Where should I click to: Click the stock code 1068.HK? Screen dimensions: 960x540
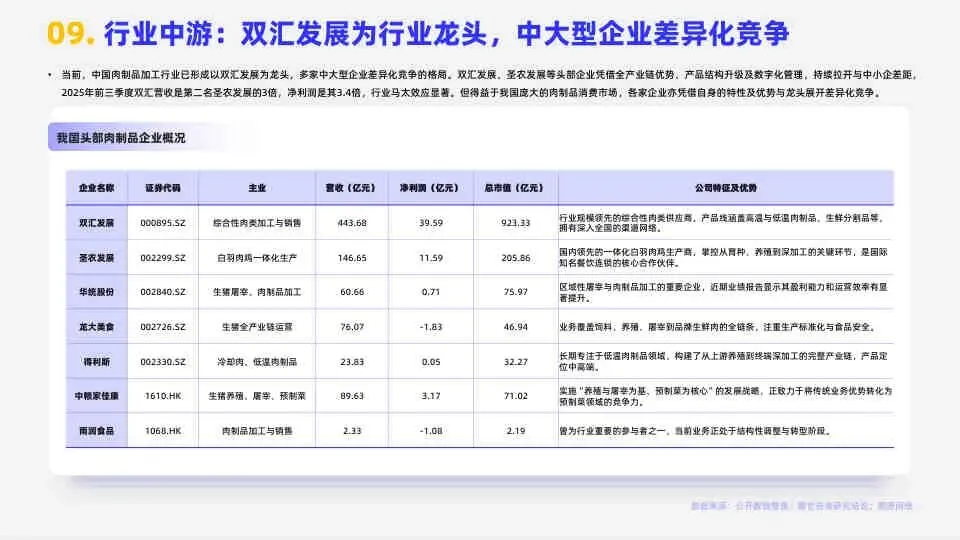[163, 431]
